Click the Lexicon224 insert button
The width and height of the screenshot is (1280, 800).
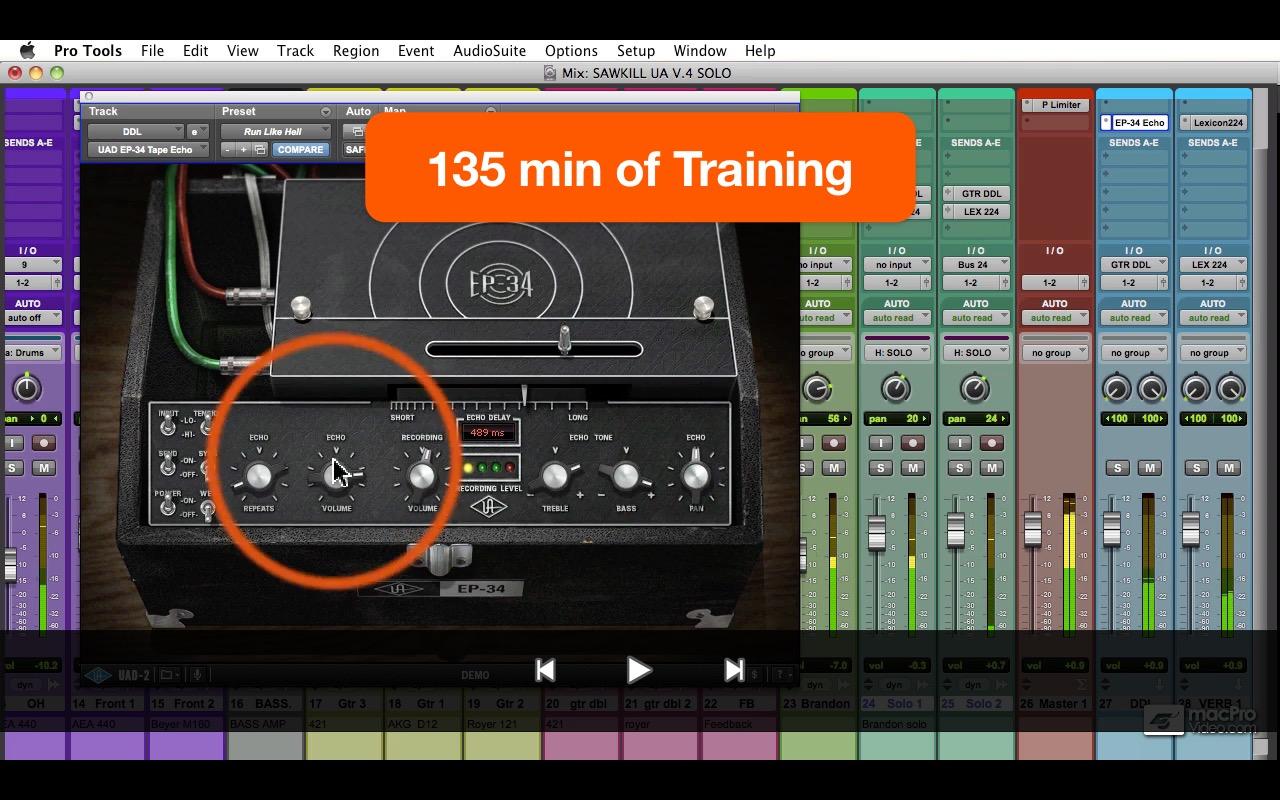(x=1213, y=123)
